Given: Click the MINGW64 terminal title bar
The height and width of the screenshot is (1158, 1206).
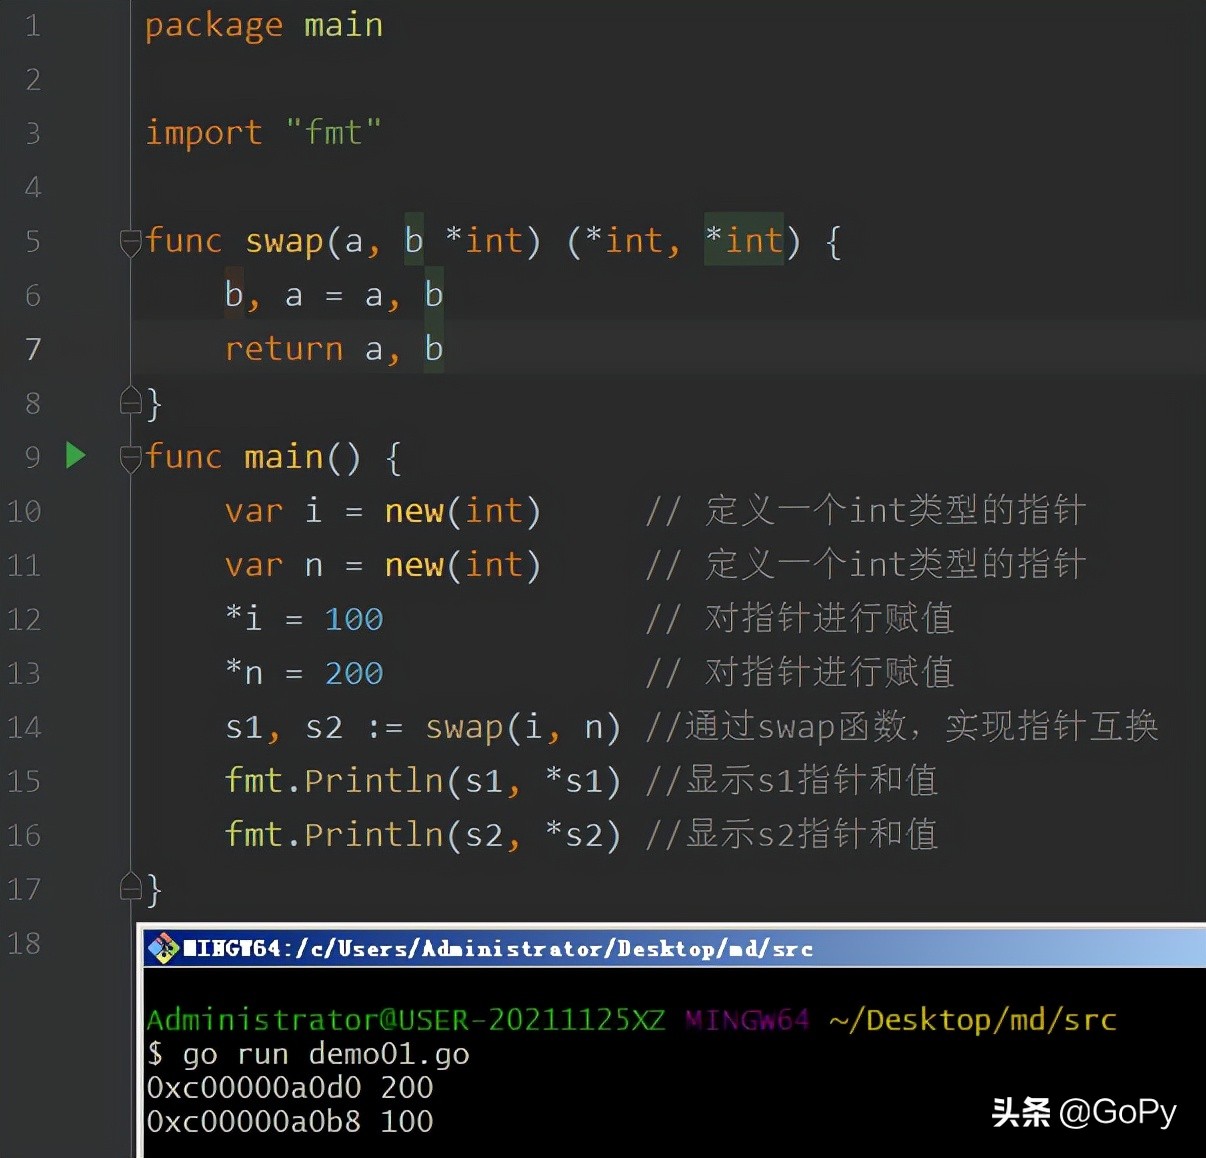Looking at the screenshot, I should [x=675, y=947].
